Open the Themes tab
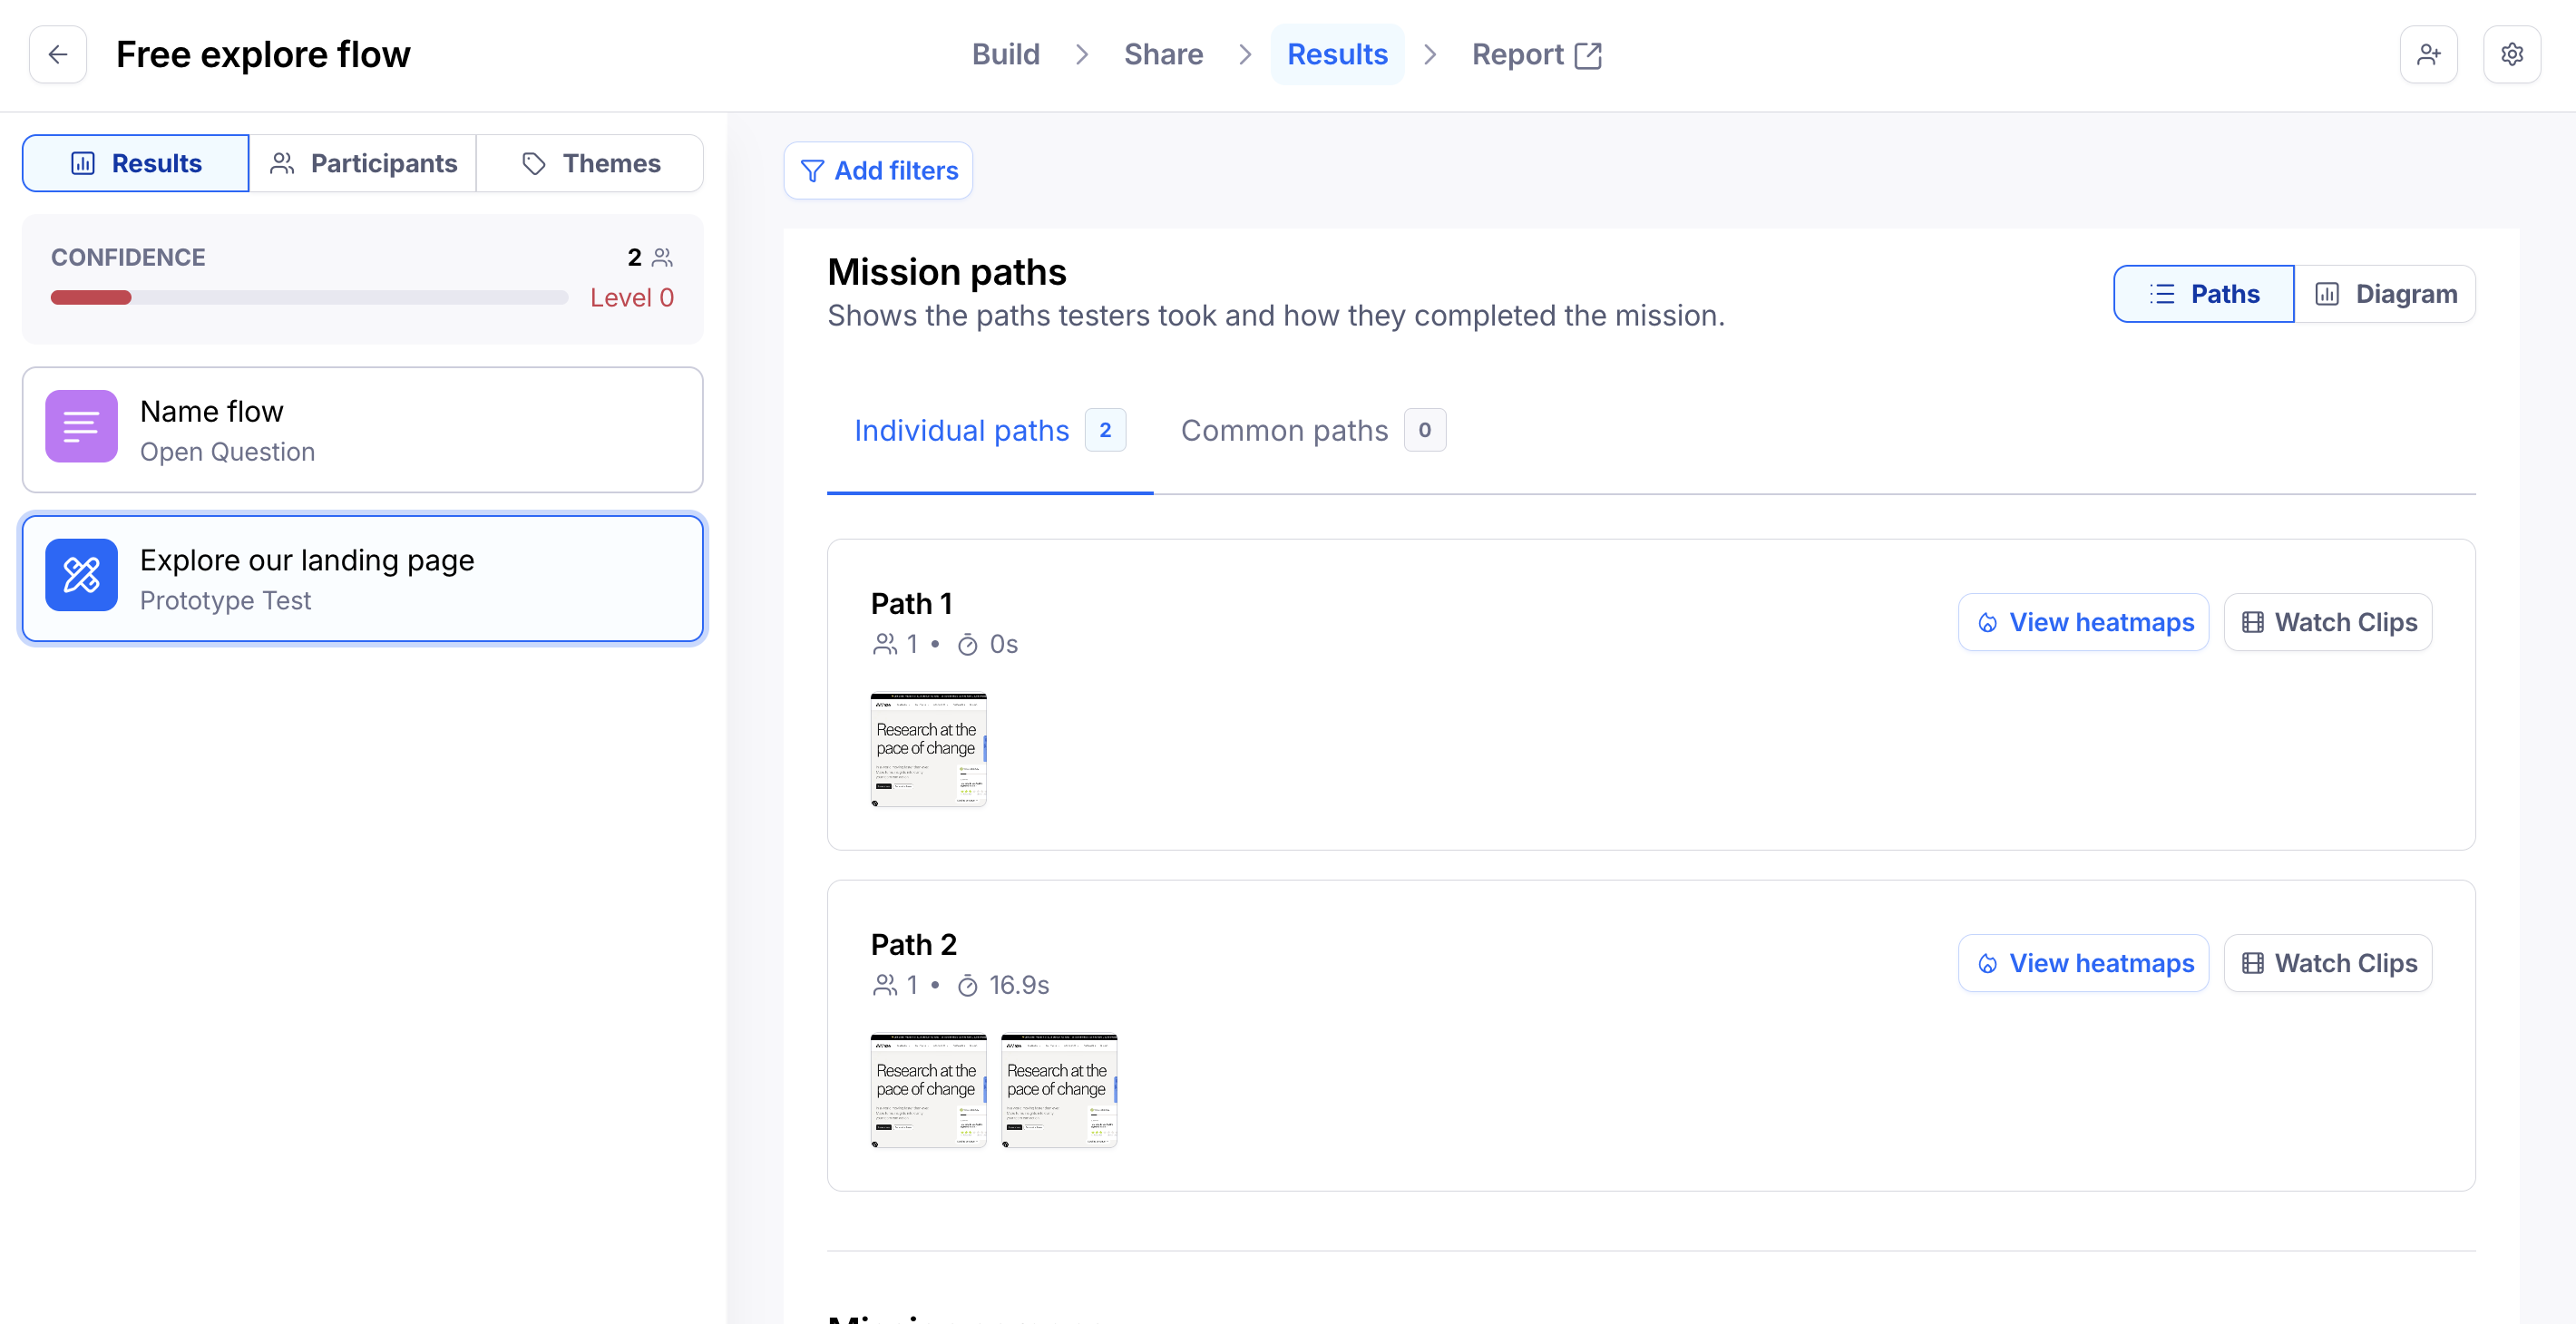The image size is (2576, 1324). [590, 163]
